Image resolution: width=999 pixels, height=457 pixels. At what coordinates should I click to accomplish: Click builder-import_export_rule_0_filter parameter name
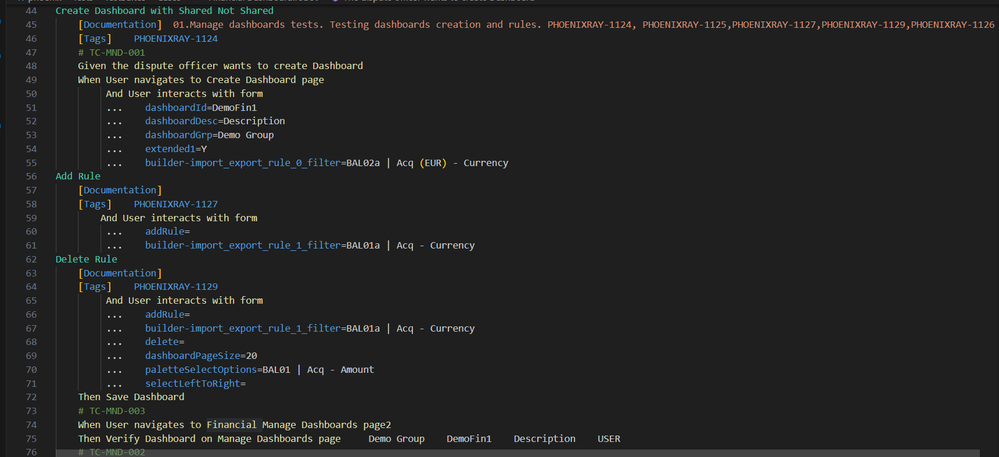243,163
